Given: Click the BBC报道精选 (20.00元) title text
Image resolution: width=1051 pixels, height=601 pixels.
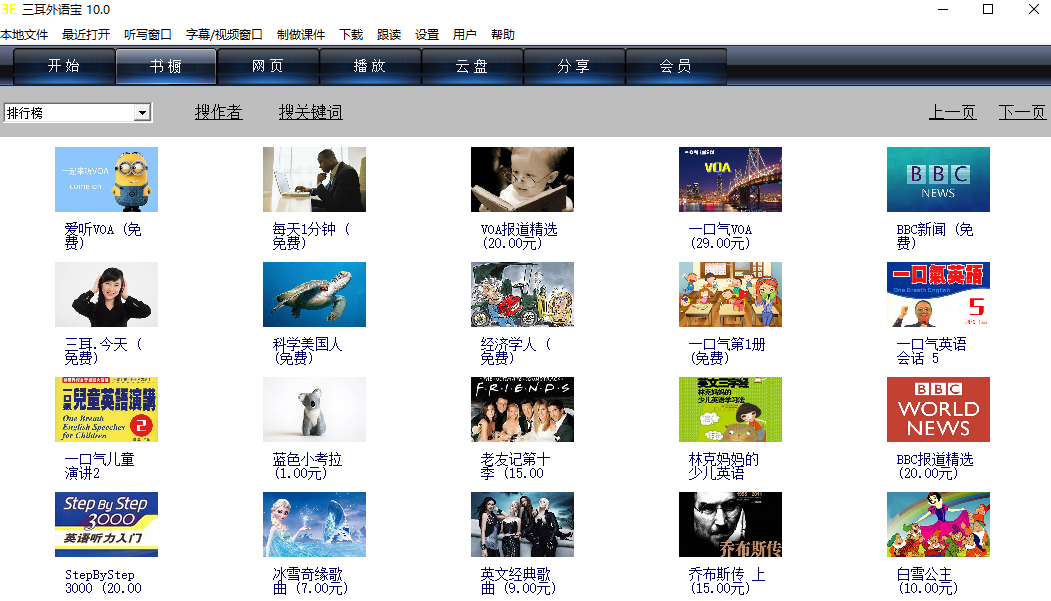Looking at the screenshot, I should 934,466.
